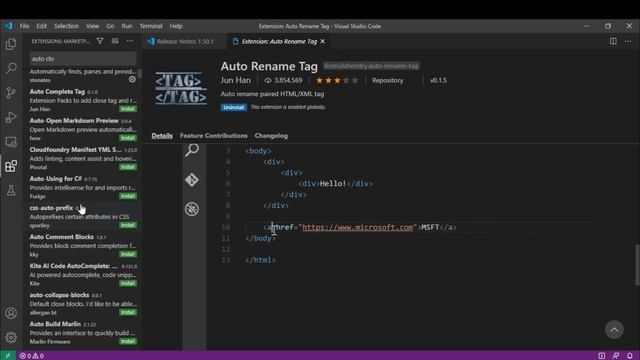Screen dimensions: 640x360
Task: Split the editor to the right
Action: [x=613, y=41]
